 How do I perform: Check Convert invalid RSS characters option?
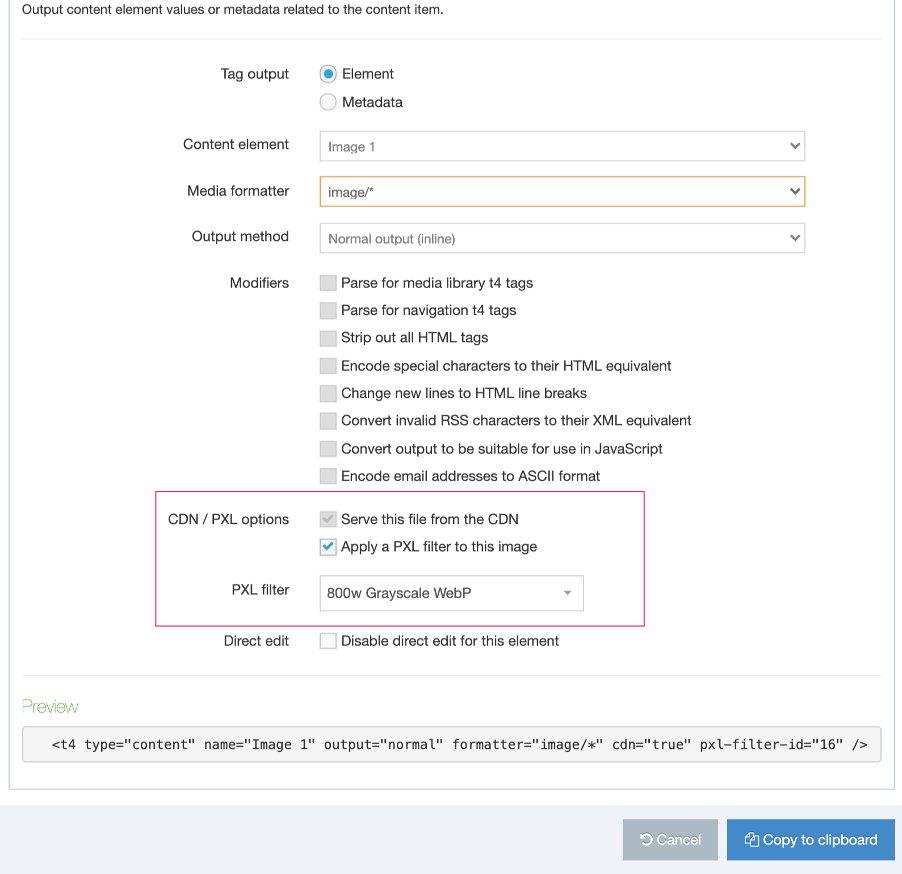328,421
